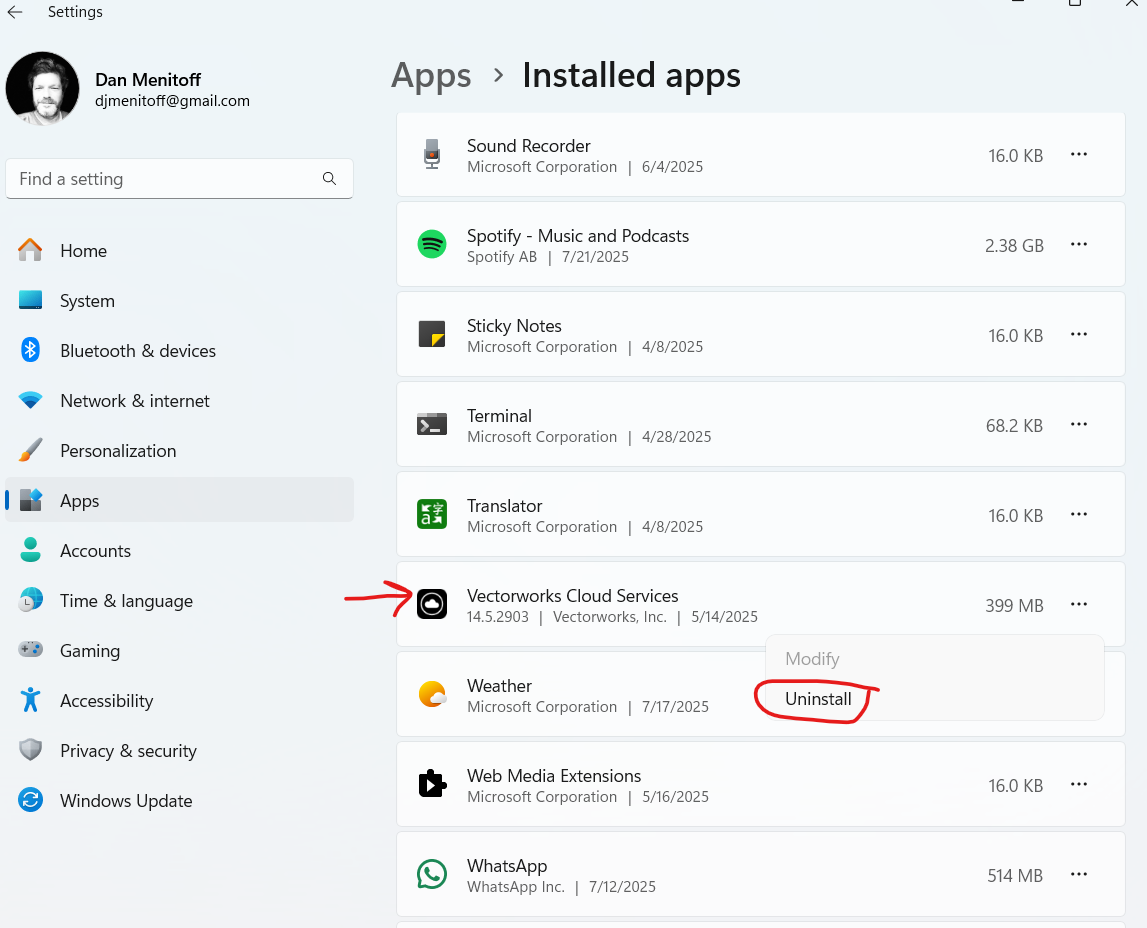This screenshot has width=1147, height=928.
Task: Navigate to Apps breadcrumb link
Action: [x=431, y=76]
